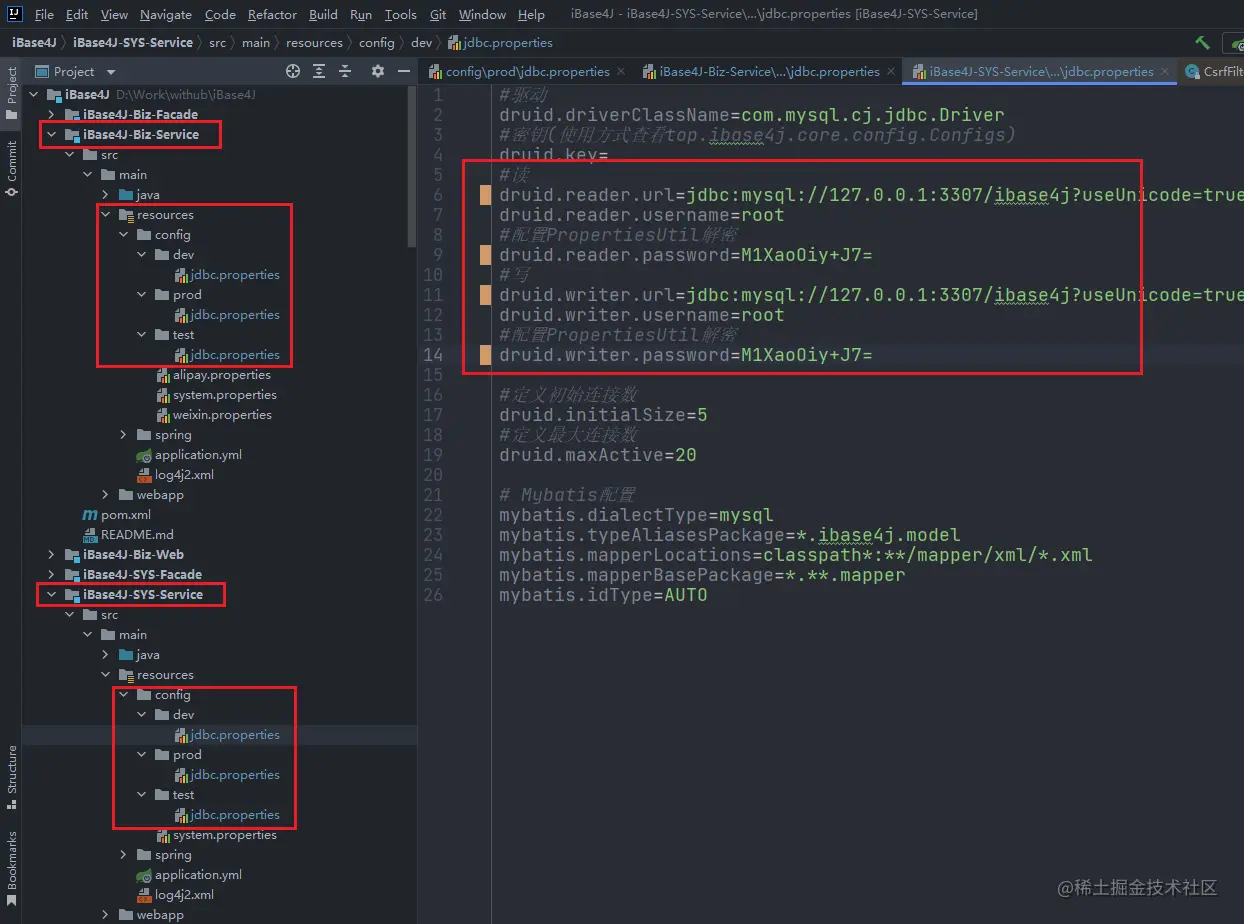Close the iBase4J-SYS-Service jdbc.properties tab

[1165, 71]
